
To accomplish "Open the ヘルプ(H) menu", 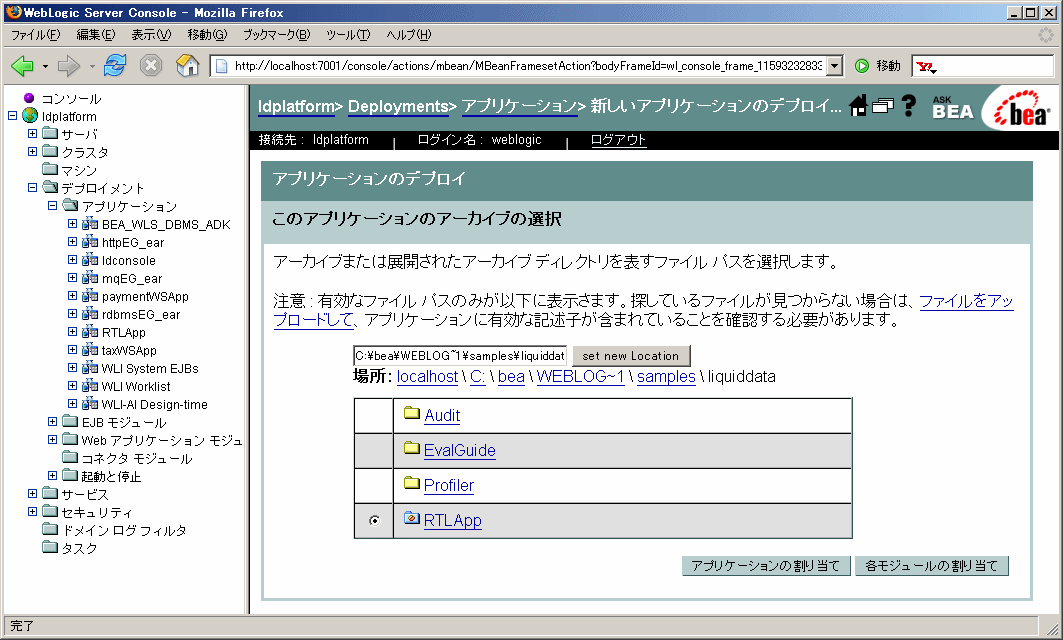I will (x=409, y=35).
